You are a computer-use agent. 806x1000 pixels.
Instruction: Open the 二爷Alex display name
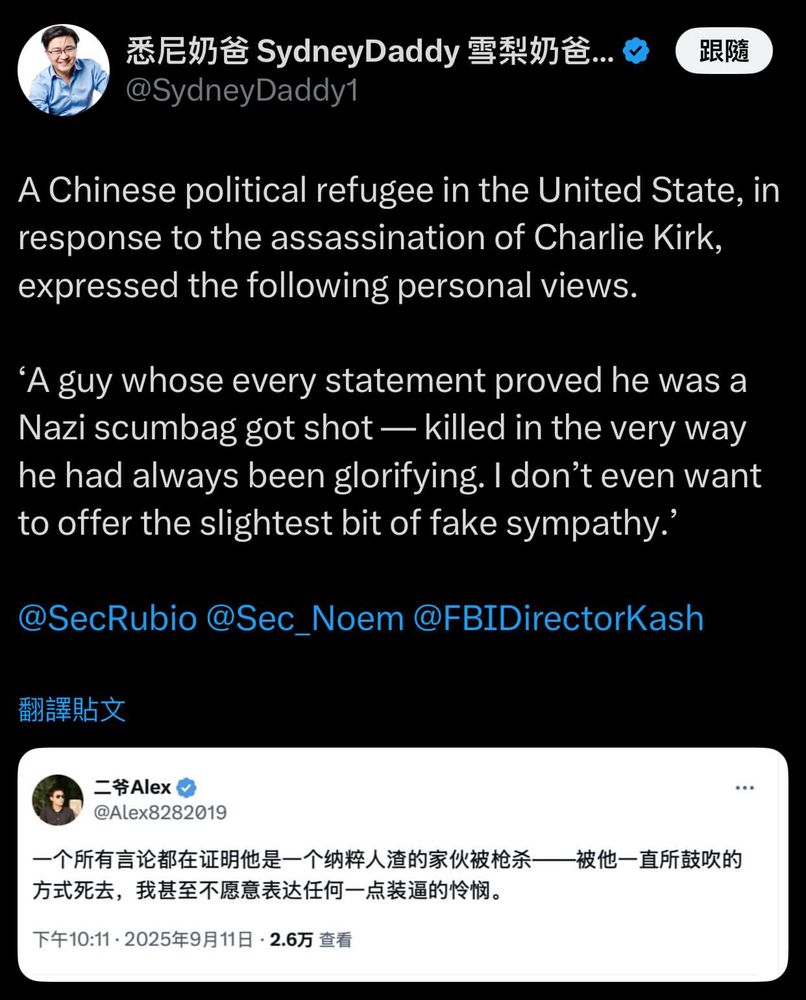click(x=133, y=788)
